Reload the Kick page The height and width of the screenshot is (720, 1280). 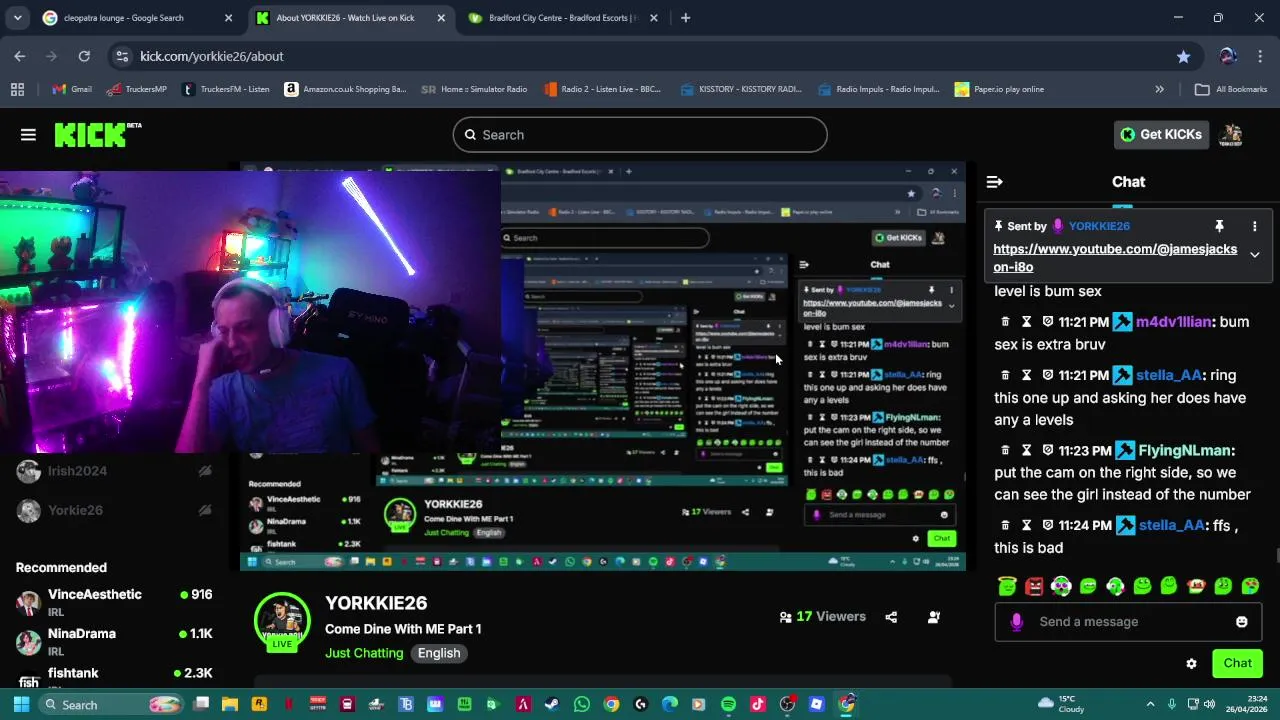[84, 57]
